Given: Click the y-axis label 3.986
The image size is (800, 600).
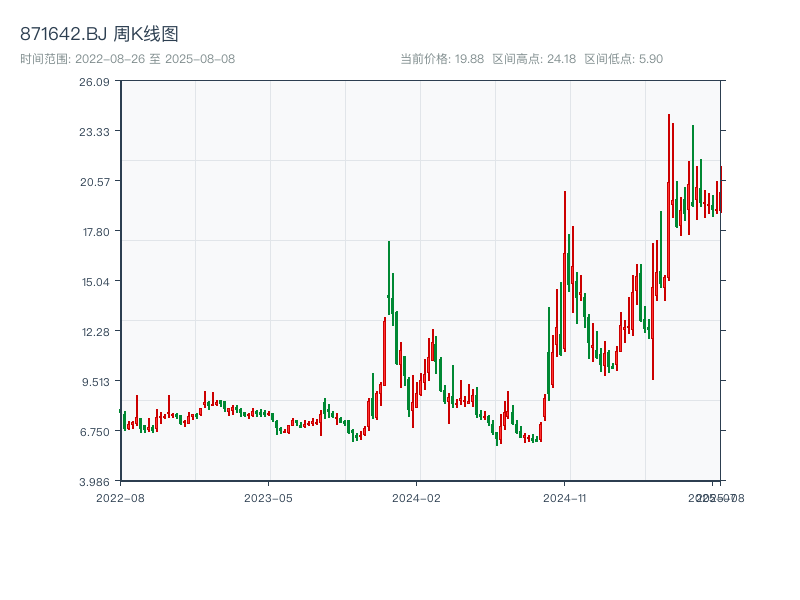Looking at the screenshot, I should [x=94, y=482].
